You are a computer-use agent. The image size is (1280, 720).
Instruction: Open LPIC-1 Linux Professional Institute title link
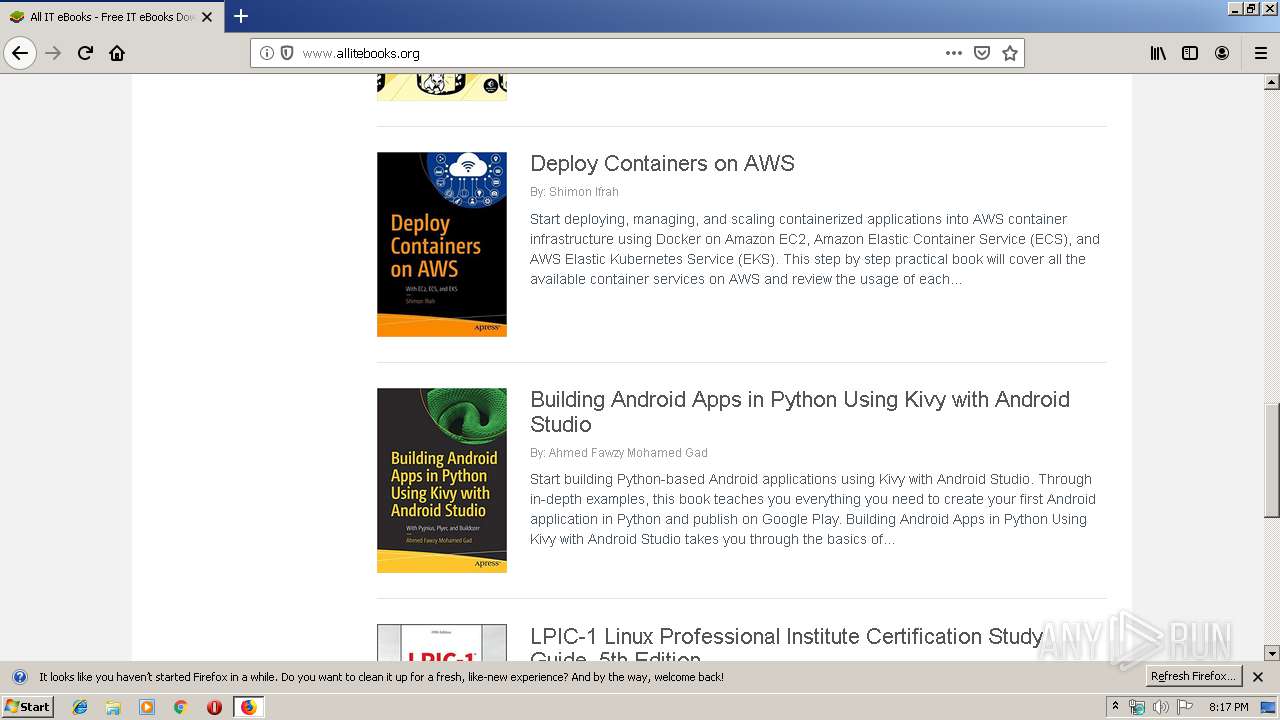[787, 643]
